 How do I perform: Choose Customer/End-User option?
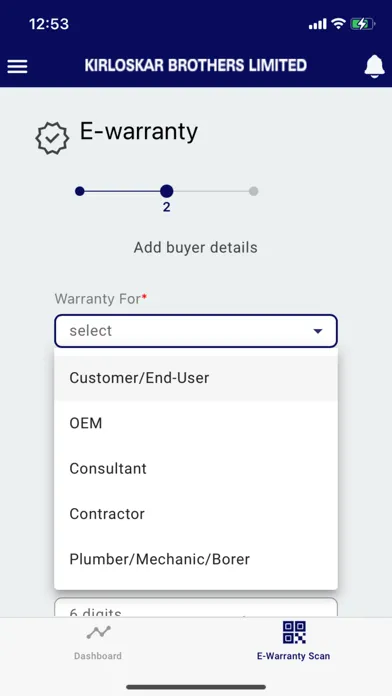coord(196,378)
